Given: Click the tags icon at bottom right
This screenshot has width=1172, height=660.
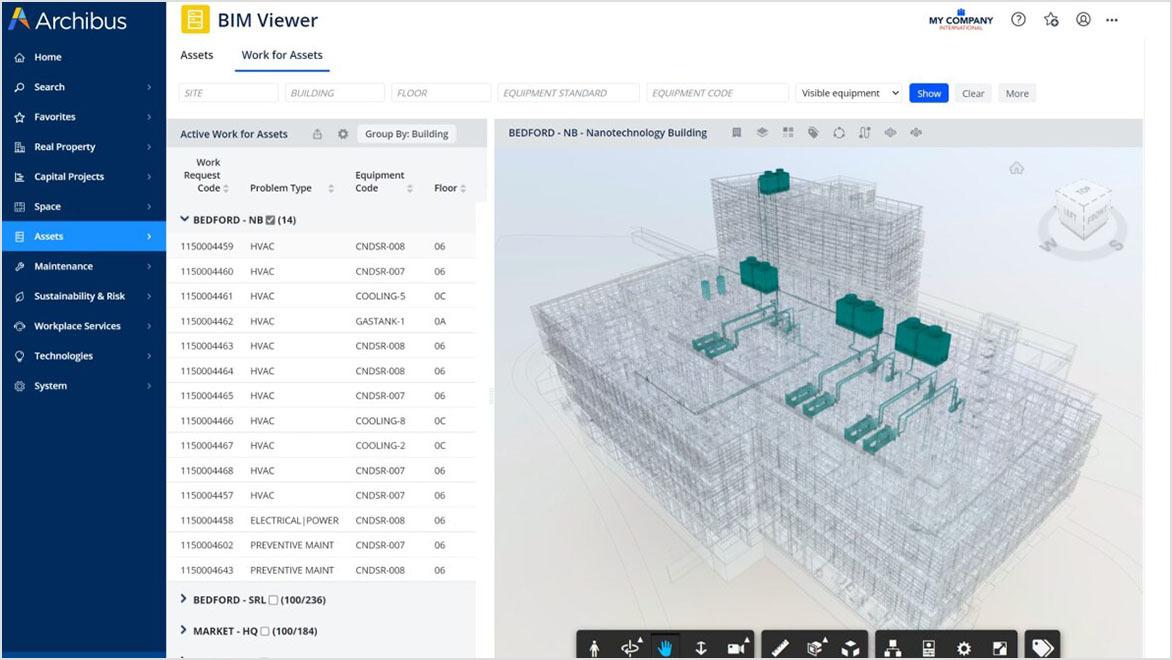Looking at the screenshot, I should pyautogui.click(x=1043, y=646).
